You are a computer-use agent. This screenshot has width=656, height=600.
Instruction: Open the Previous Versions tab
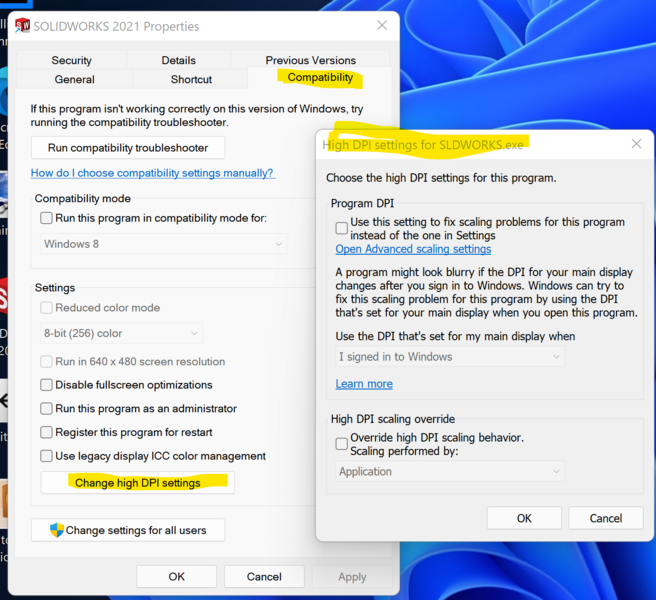click(310, 60)
